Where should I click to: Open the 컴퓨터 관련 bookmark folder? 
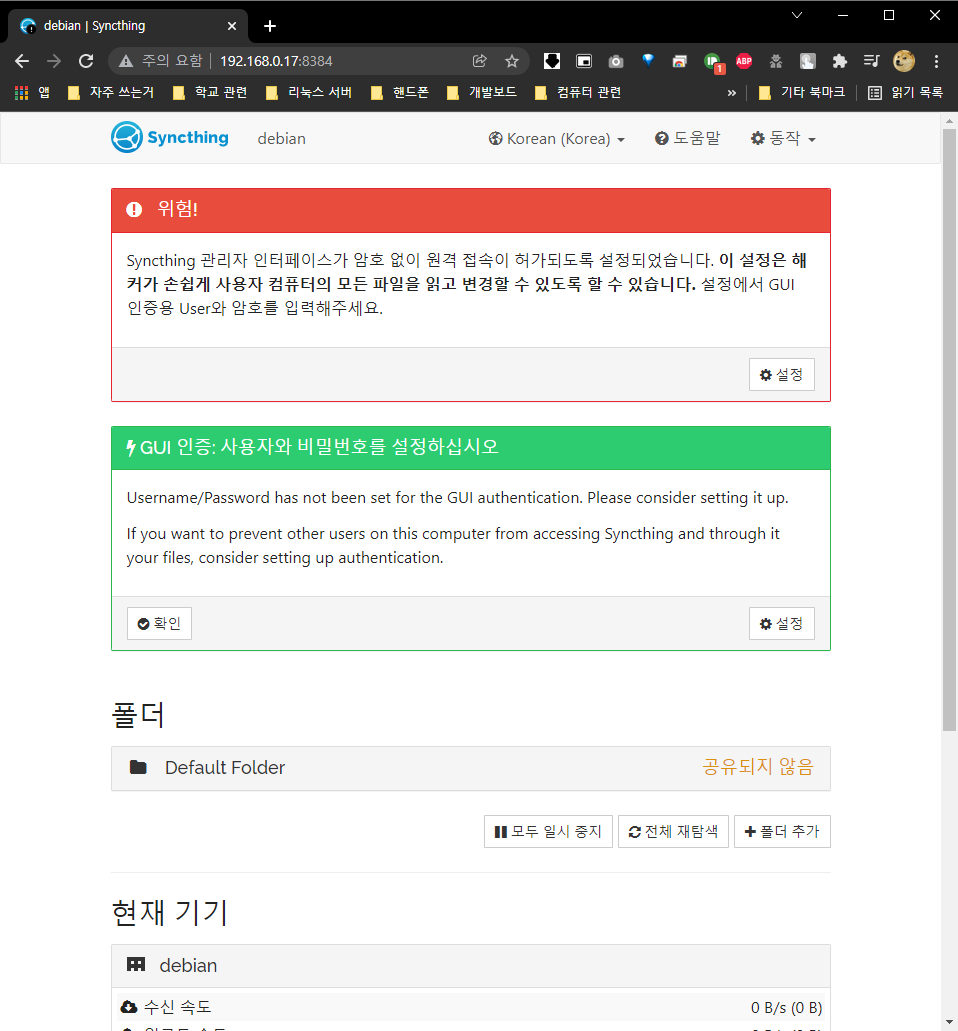point(579,93)
